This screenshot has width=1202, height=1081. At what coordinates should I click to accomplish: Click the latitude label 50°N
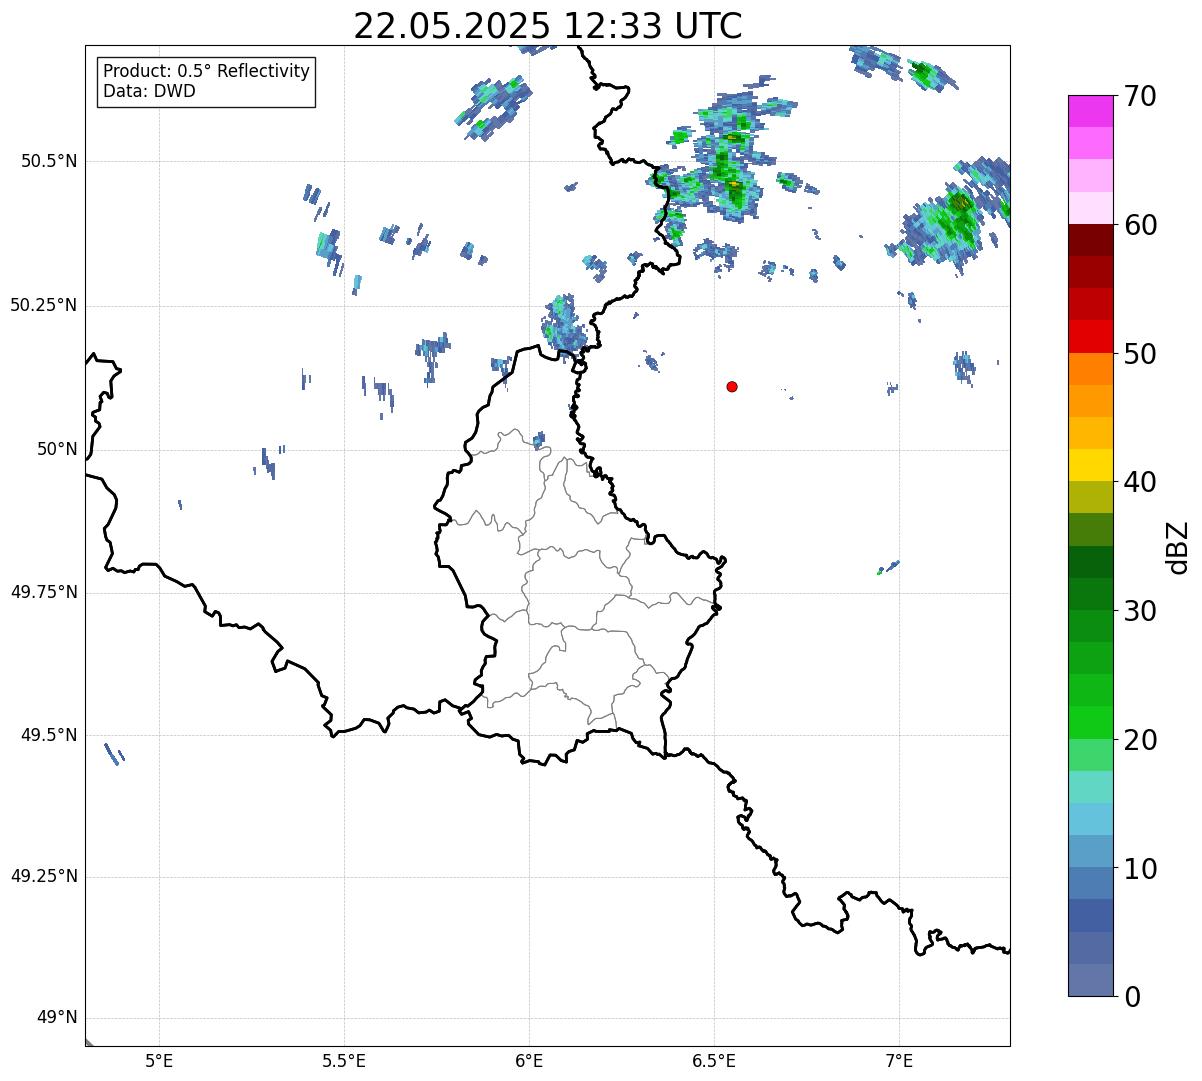[57, 449]
